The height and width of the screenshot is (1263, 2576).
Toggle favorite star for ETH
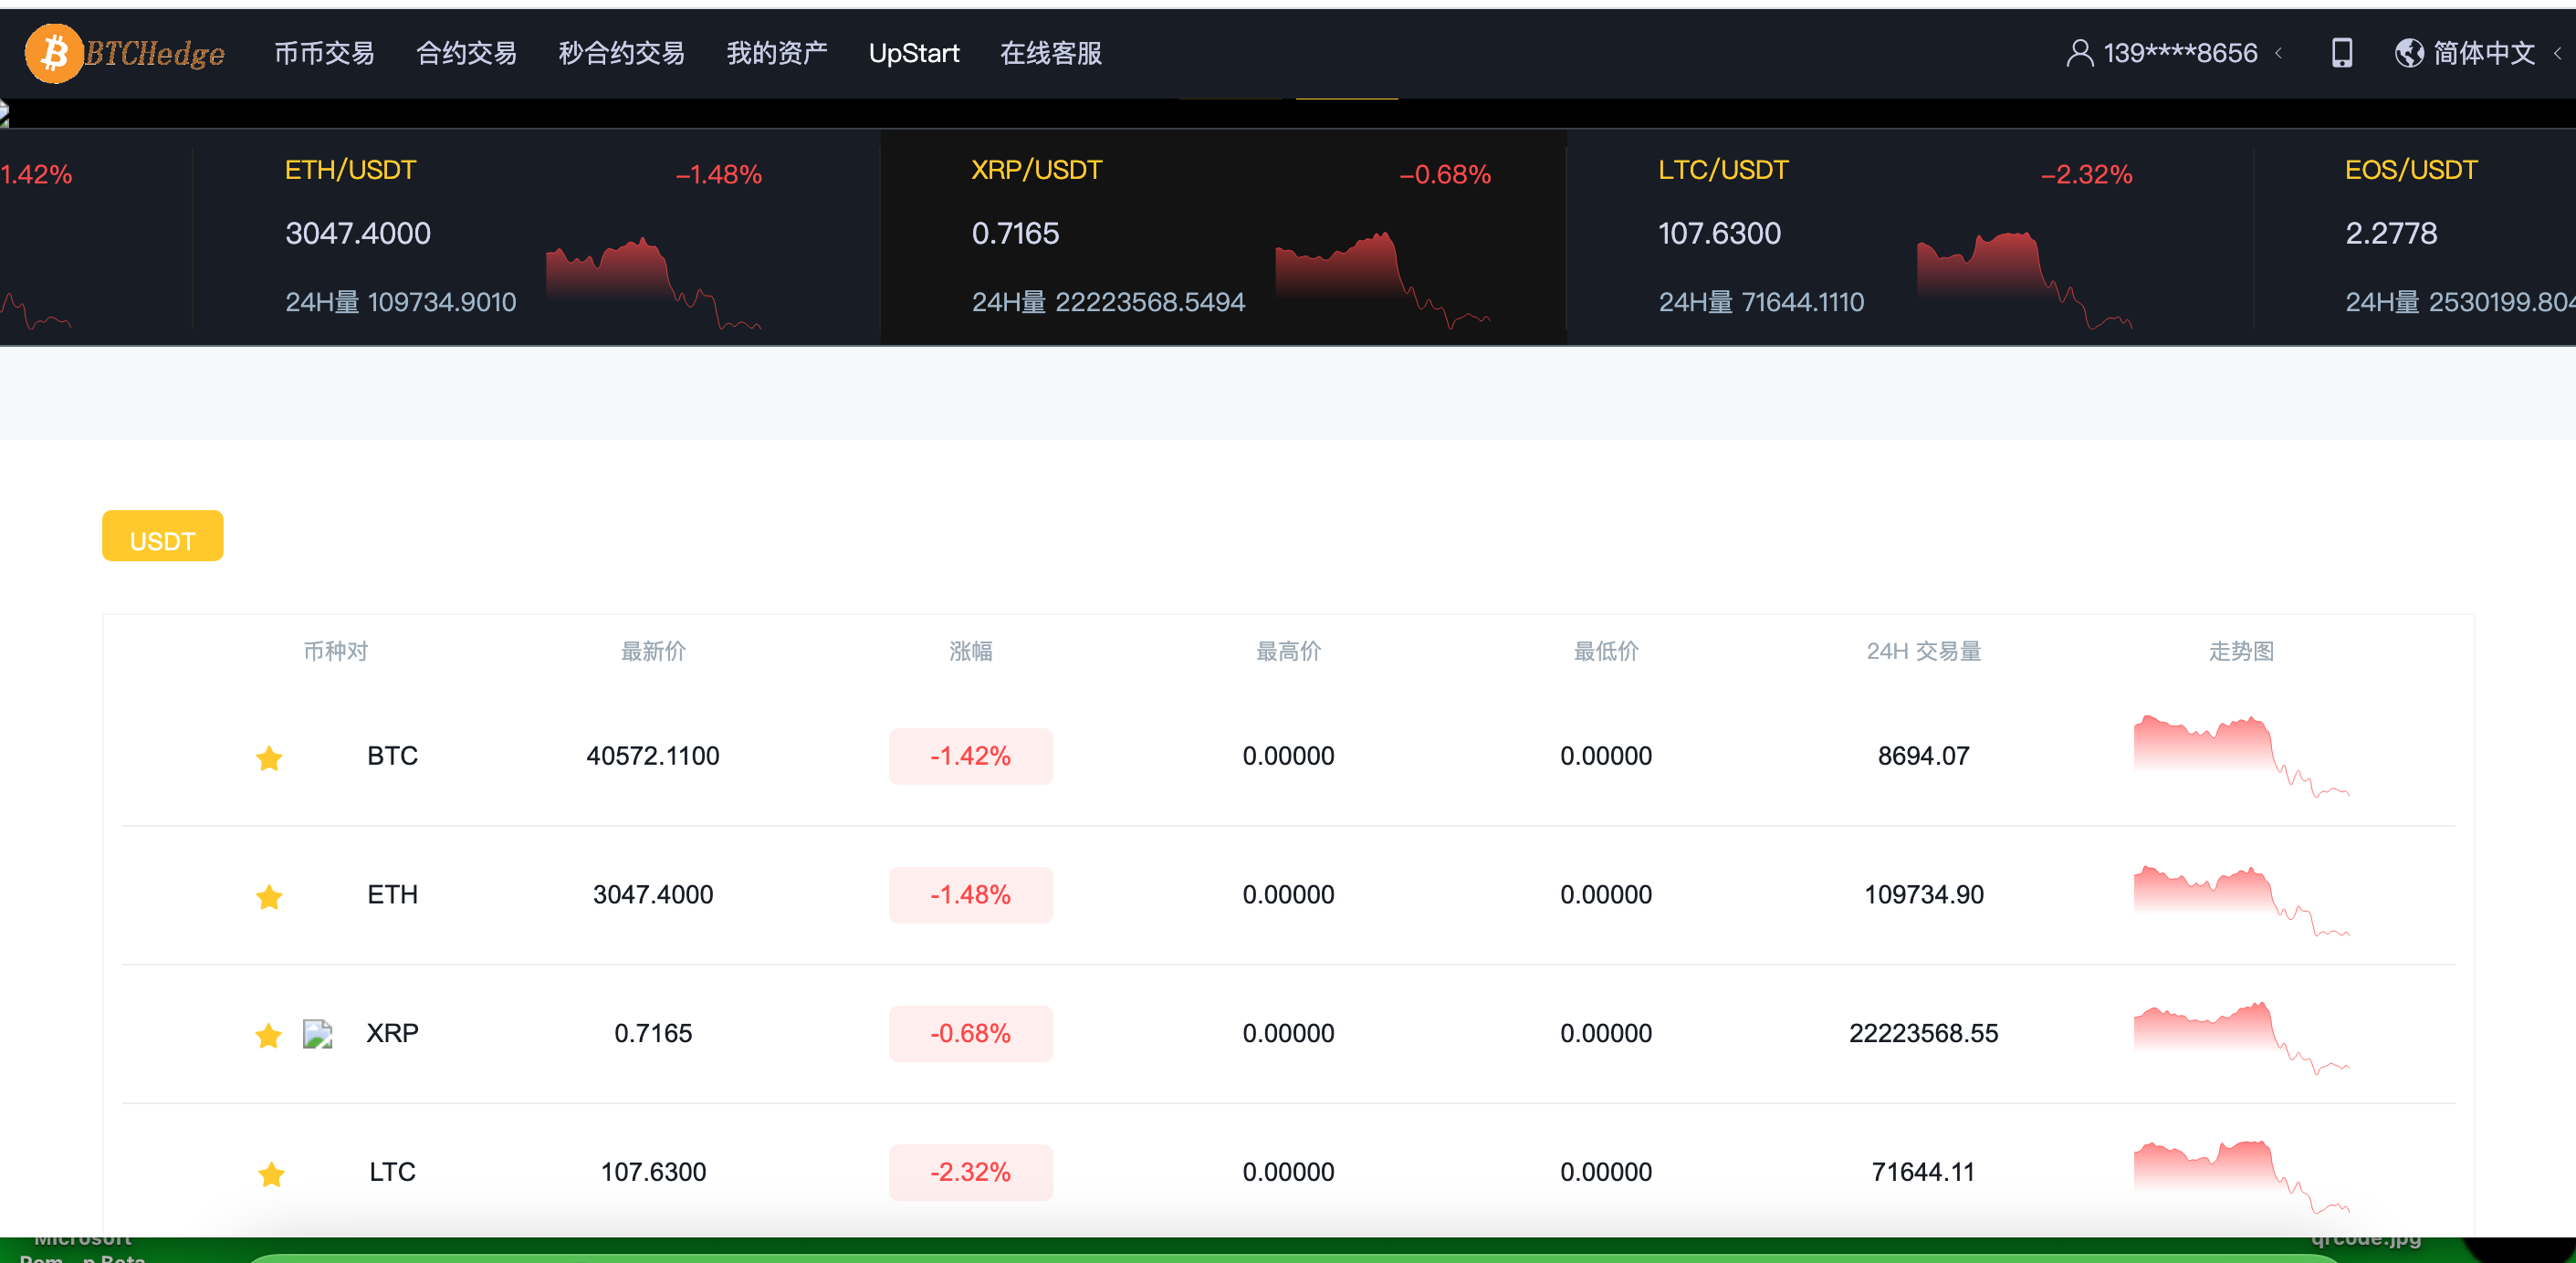click(x=269, y=896)
